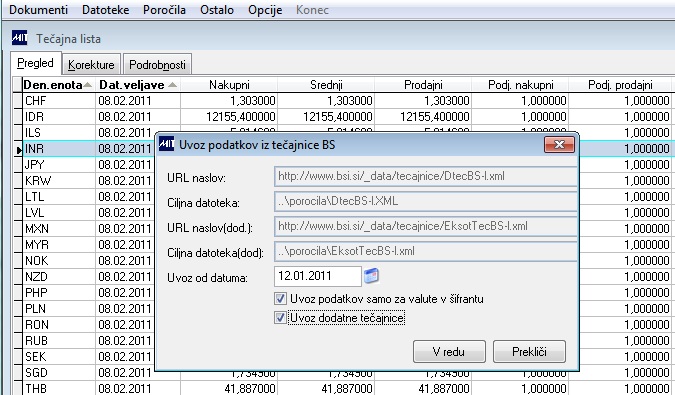Click the Uvoz od datuma date field
Screen dimensions: 675x395
click(318, 276)
